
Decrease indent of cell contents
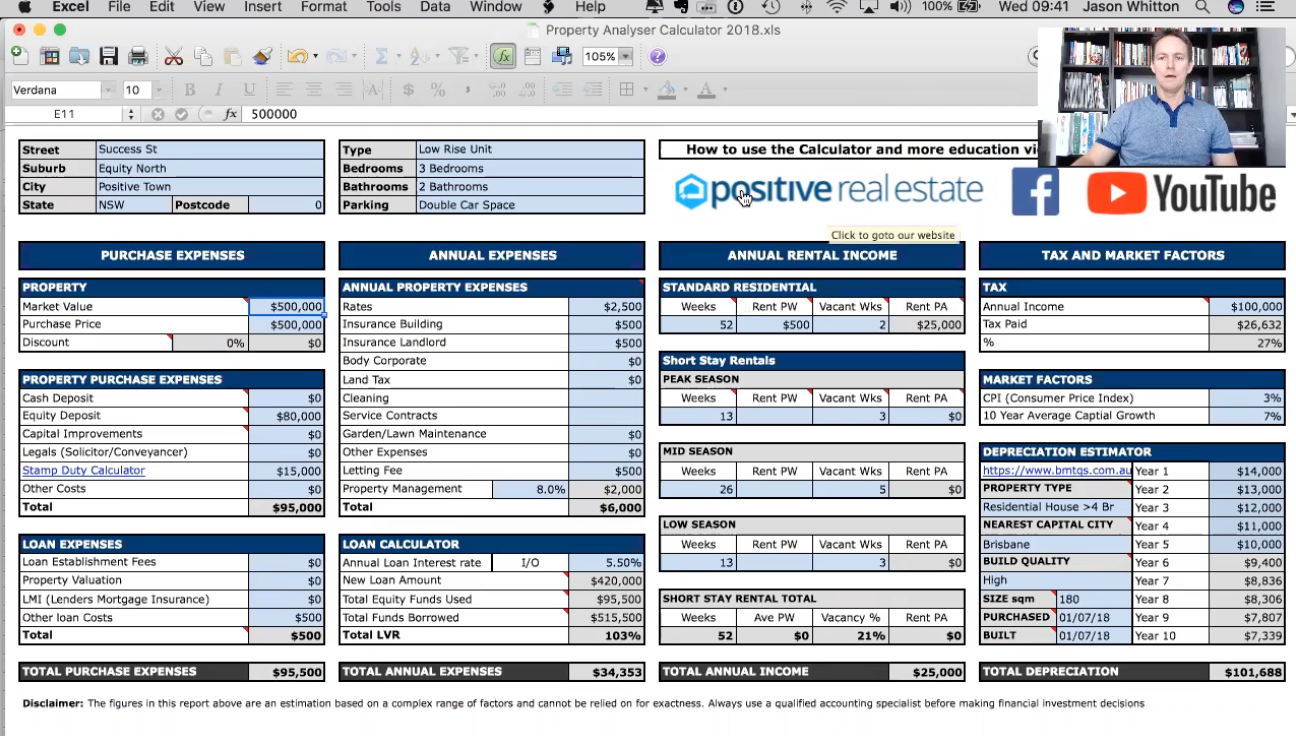coord(563,90)
